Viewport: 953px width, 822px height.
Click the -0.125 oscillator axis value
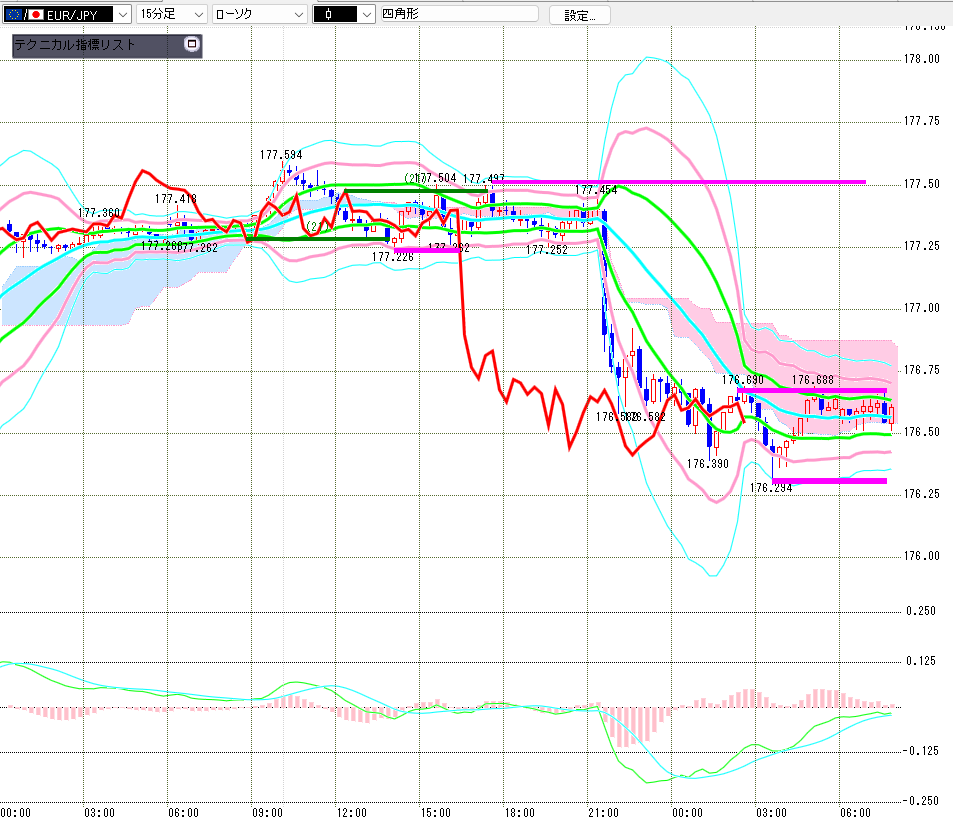[x=919, y=751]
